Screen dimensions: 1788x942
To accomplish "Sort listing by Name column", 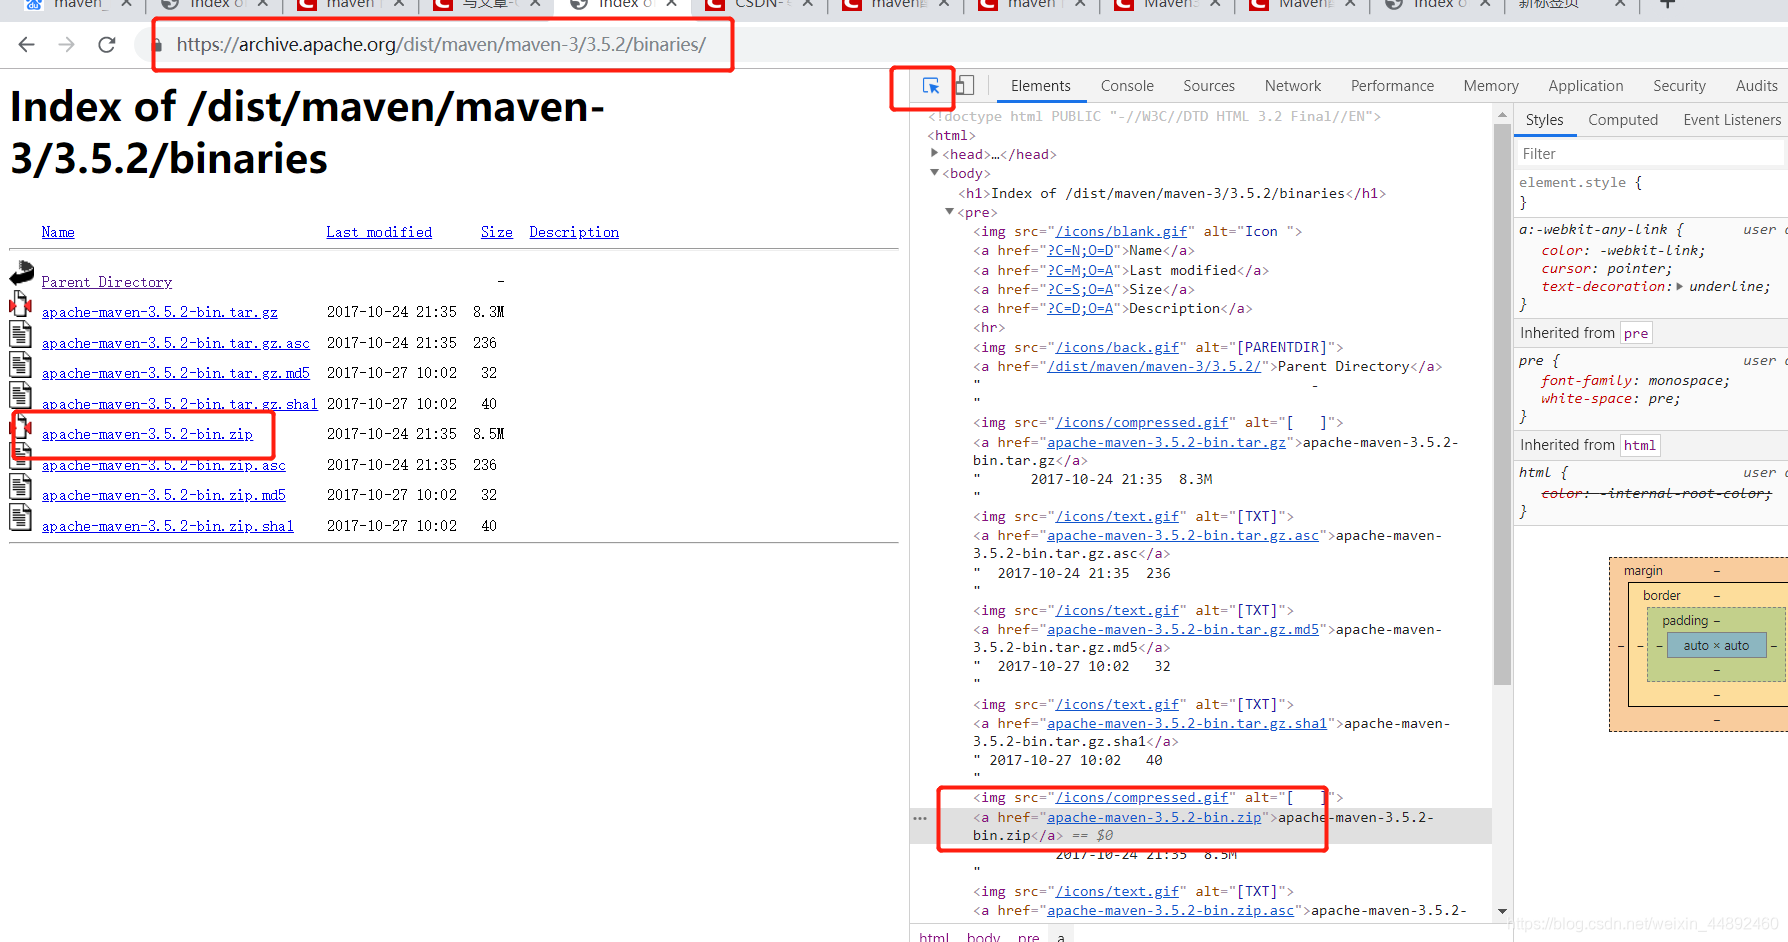I will point(58,232).
